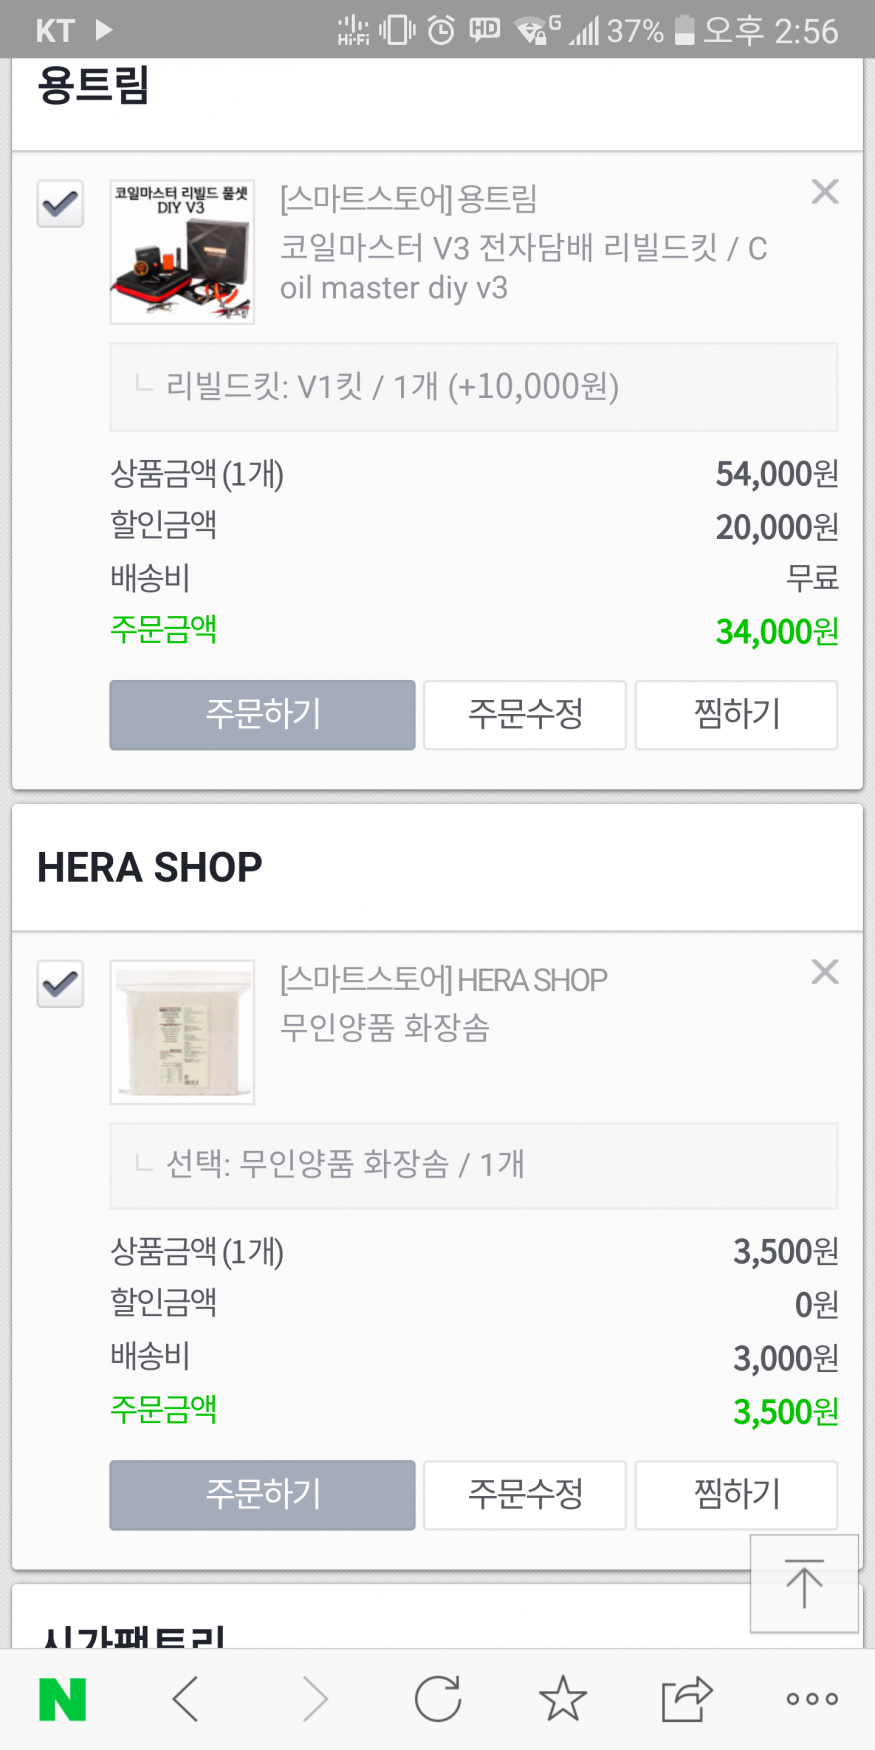Bookmark the page with the star icon
Viewport: 875px width, 1750px height.
pyautogui.click(x=562, y=1699)
